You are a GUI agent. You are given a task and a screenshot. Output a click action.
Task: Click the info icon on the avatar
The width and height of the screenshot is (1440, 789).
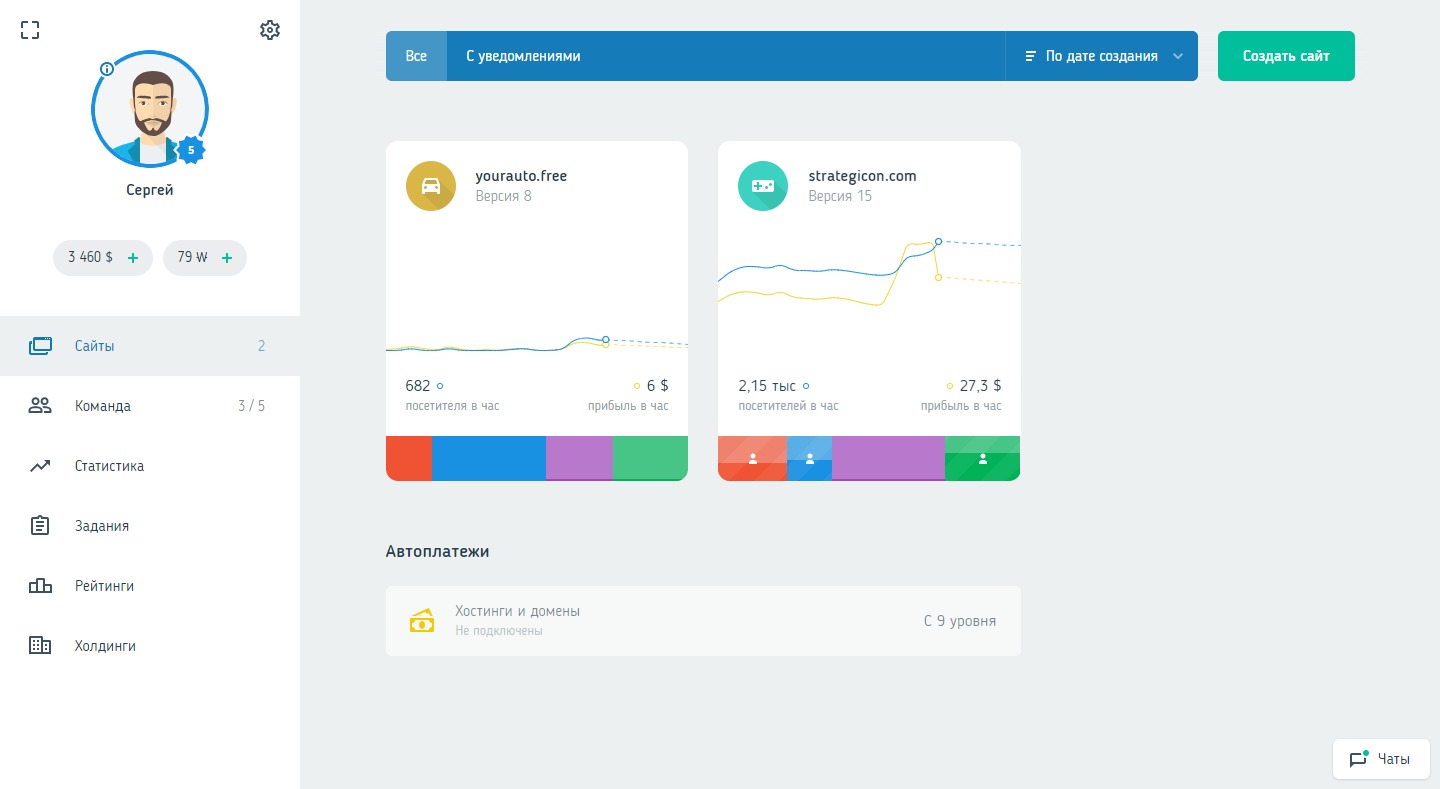[x=107, y=69]
